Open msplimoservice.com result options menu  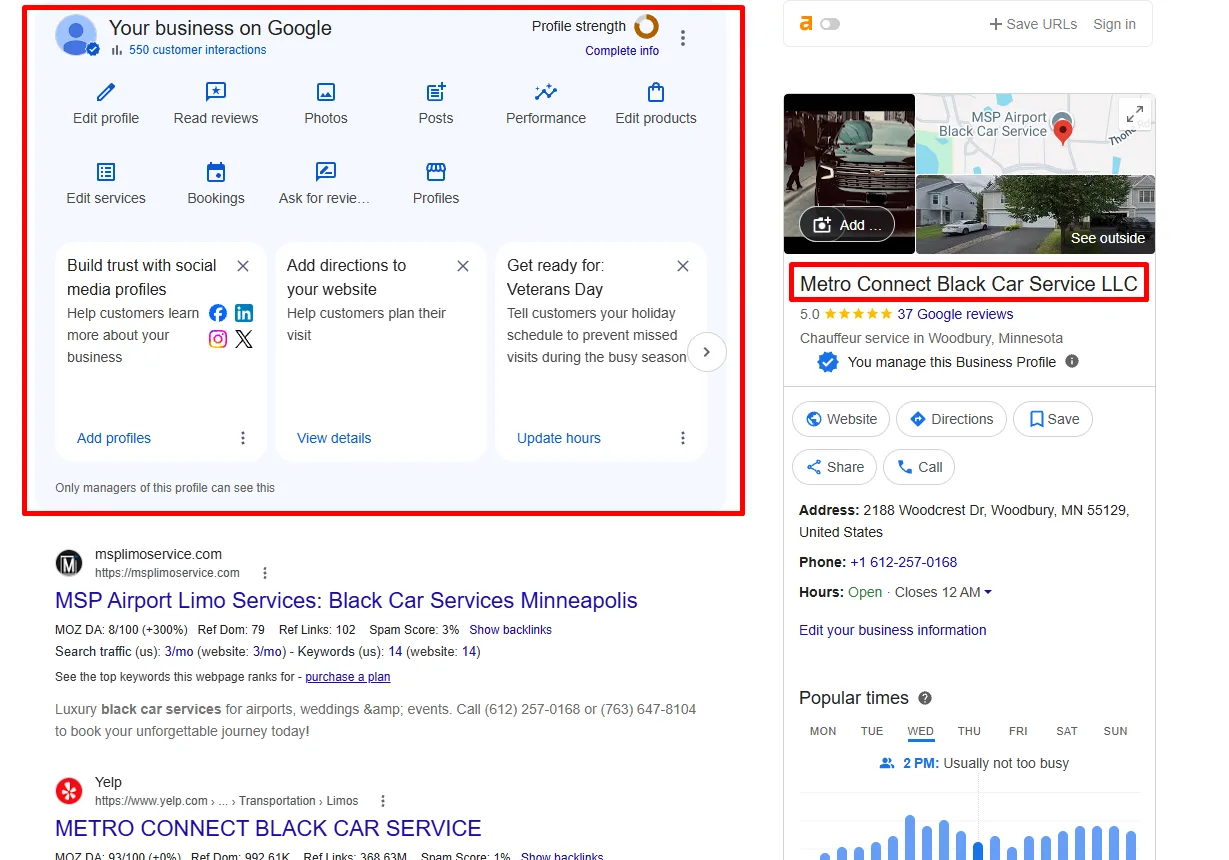click(265, 573)
